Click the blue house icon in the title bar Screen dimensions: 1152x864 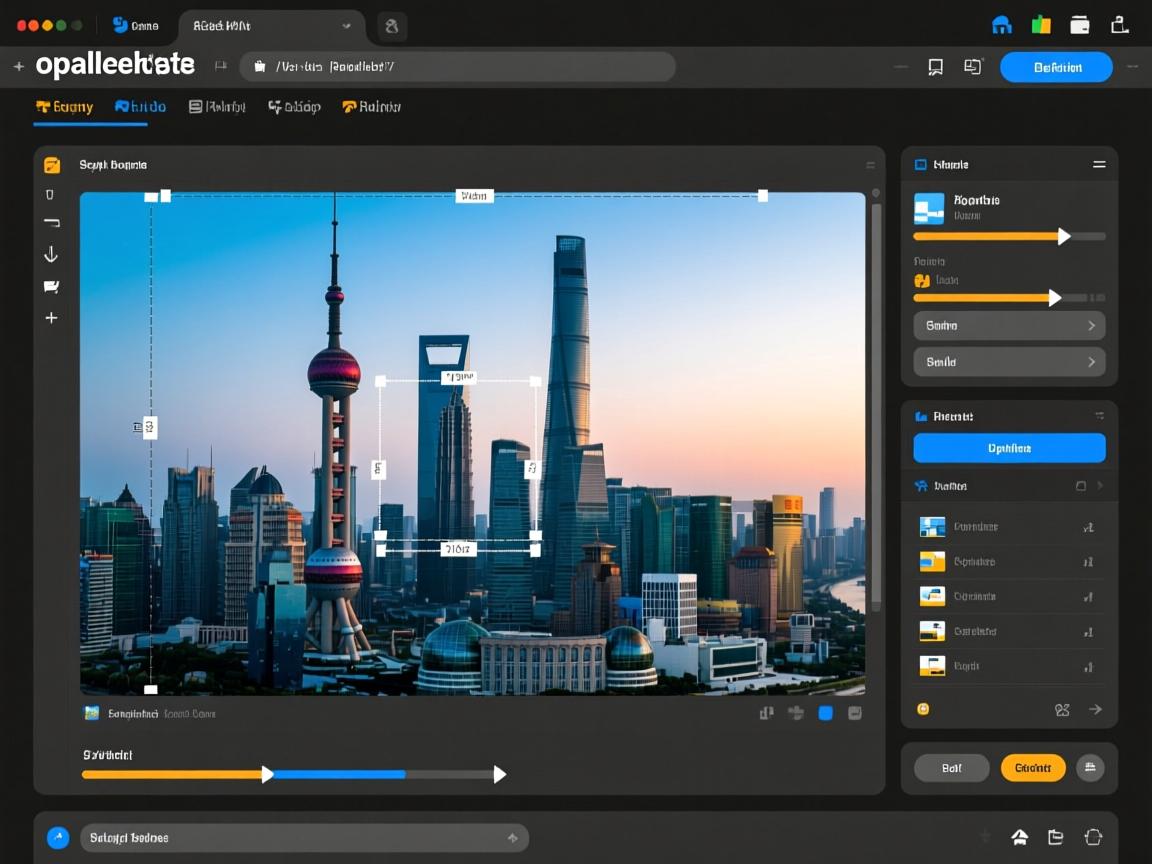(1001, 26)
